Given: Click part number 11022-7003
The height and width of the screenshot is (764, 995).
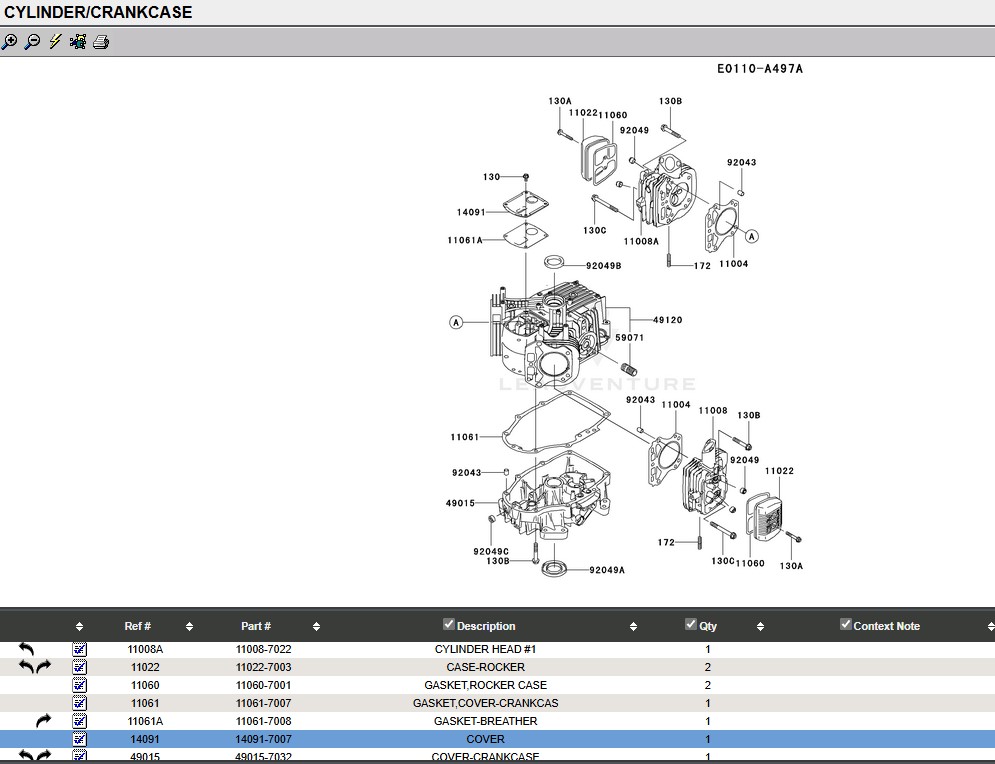Looking at the screenshot, I should point(263,667).
